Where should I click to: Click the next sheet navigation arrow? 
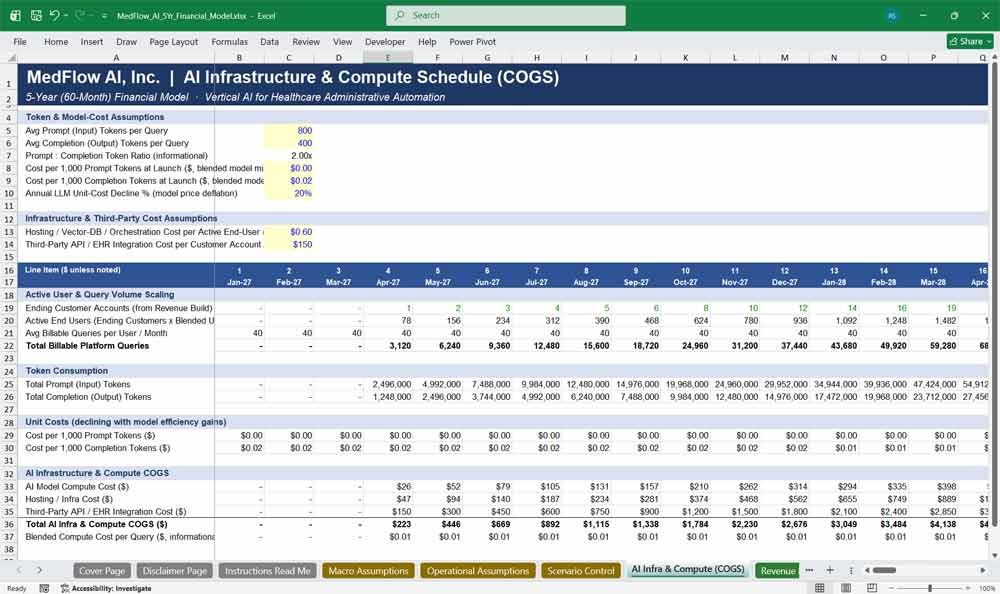pos(40,570)
